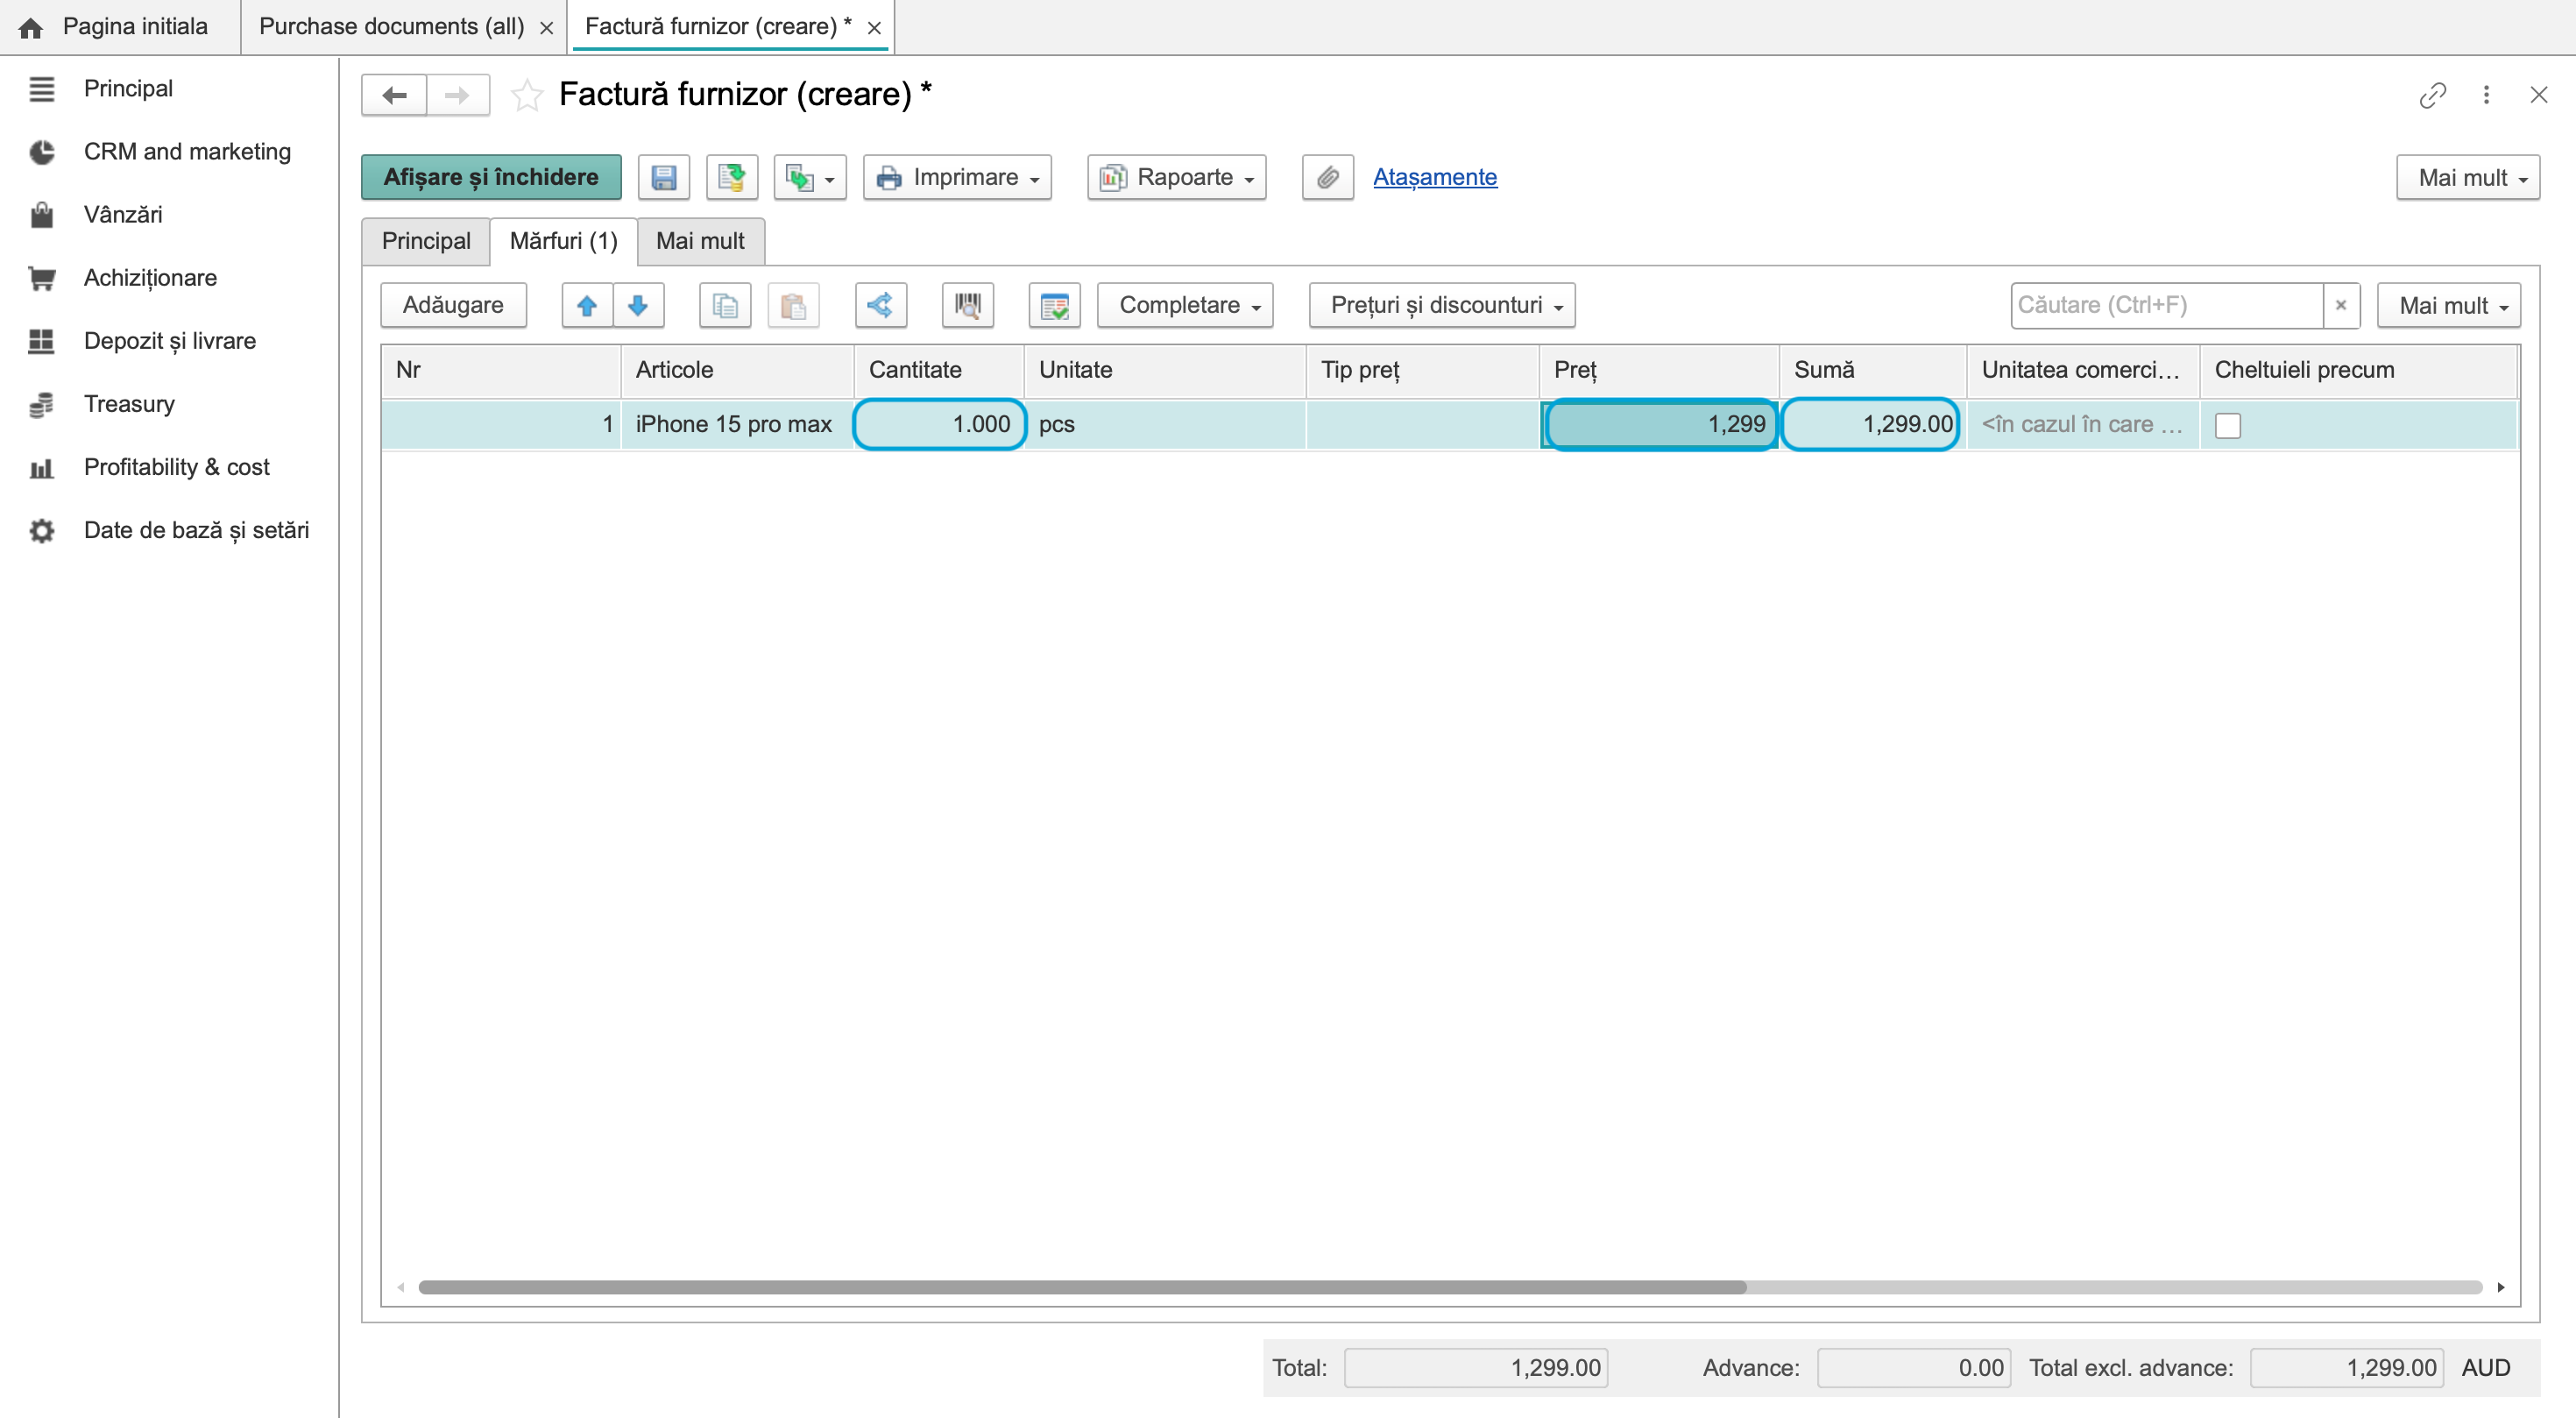Go forward with right arrow button
The width and height of the screenshot is (2576, 1418).
pos(458,95)
